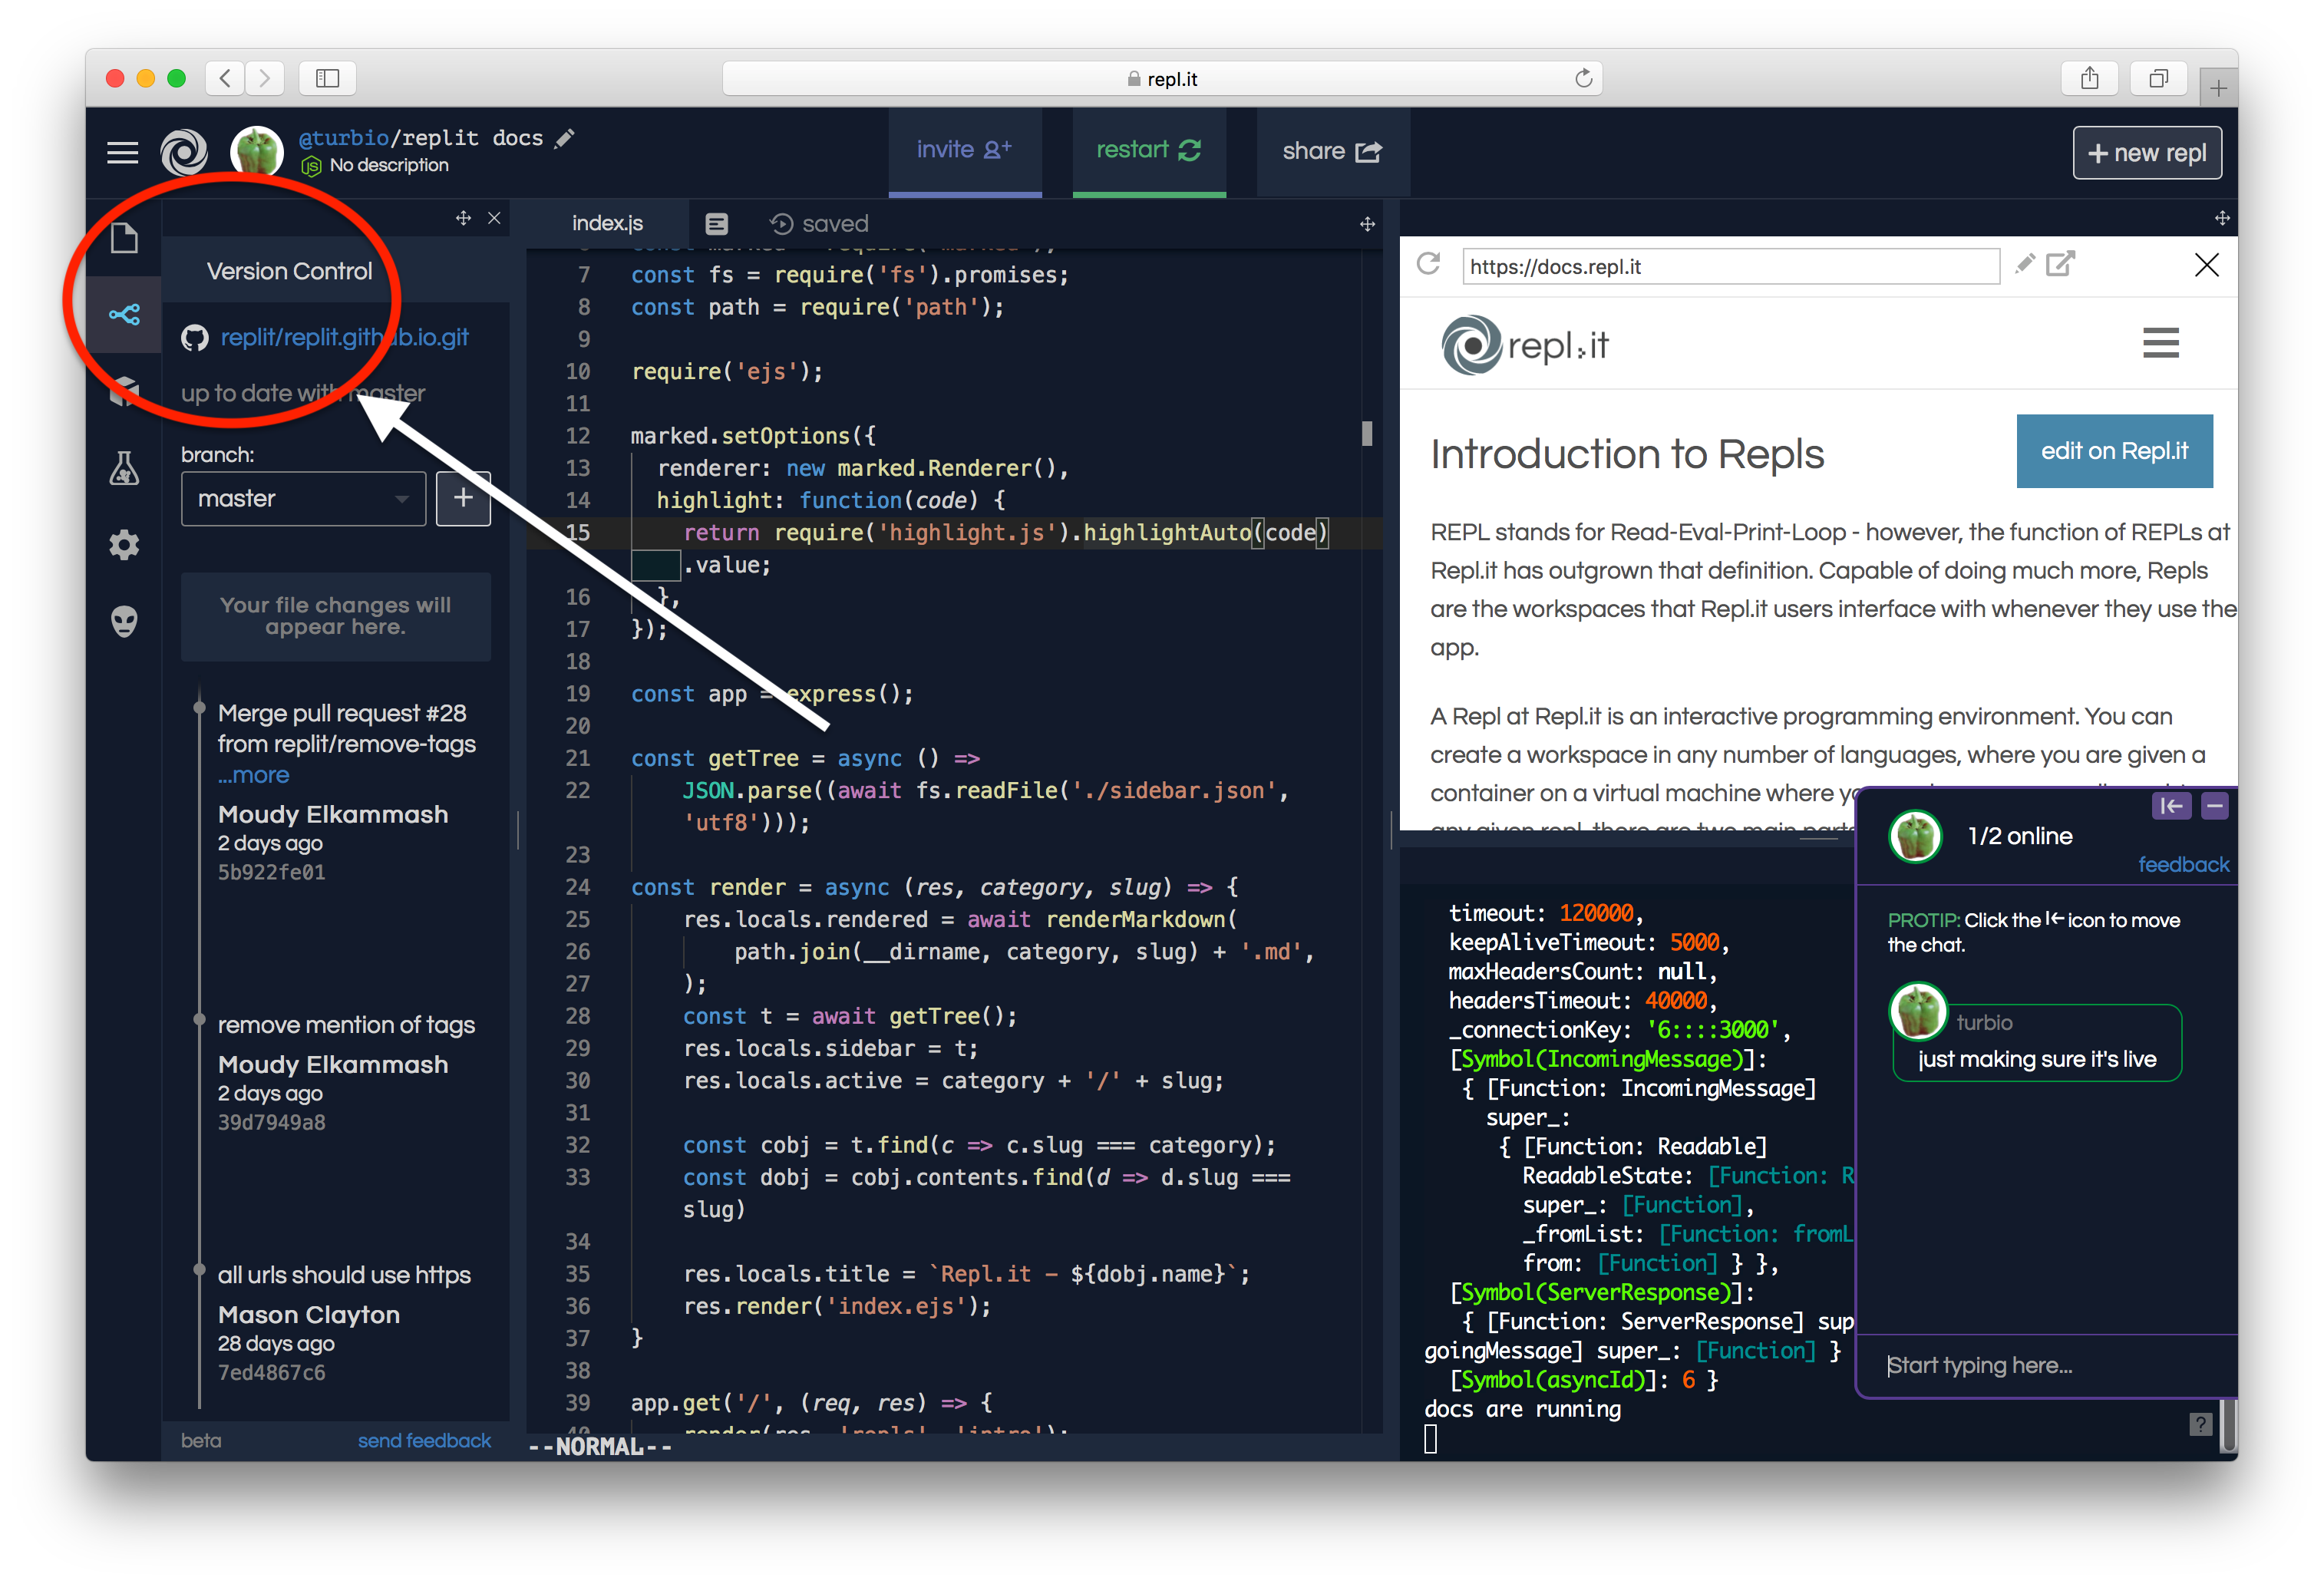The image size is (2324, 1584).
Task: Click 'edit on Repl.it' button
Action: (2114, 451)
